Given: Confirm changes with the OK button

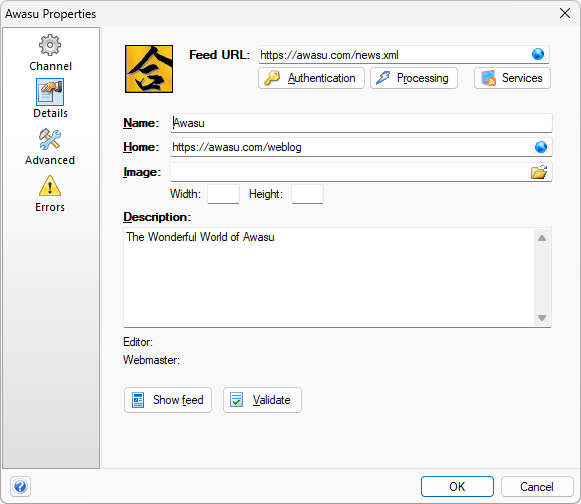Looking at the screenshot, I should (x=457, y=487).
